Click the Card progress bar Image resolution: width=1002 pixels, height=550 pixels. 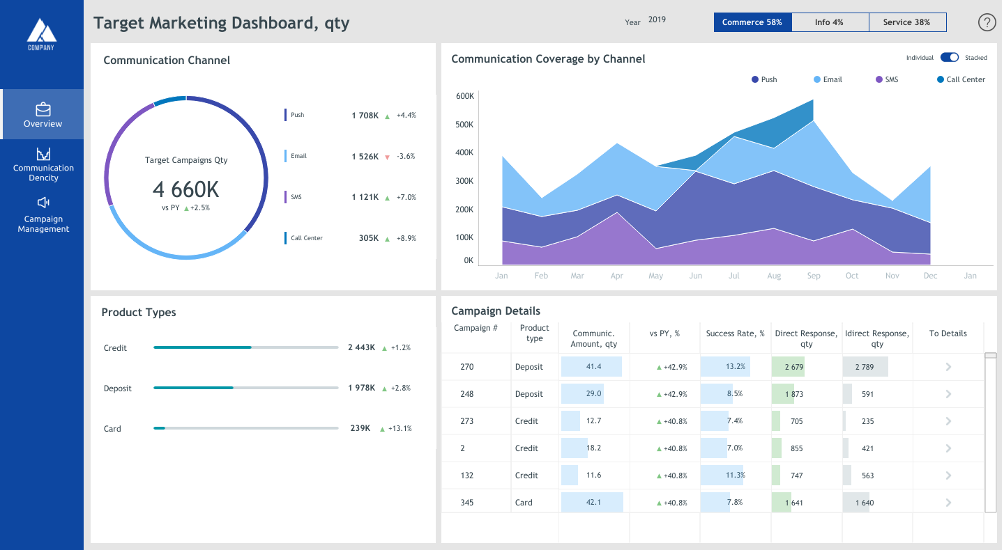(245, 428)
